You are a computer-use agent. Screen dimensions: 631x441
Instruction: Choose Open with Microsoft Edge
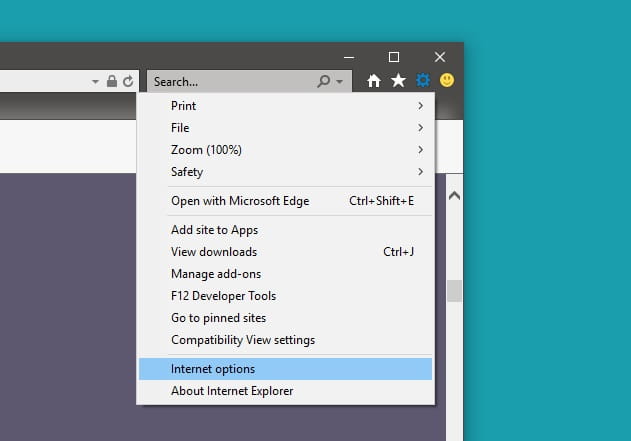(286, 201)
